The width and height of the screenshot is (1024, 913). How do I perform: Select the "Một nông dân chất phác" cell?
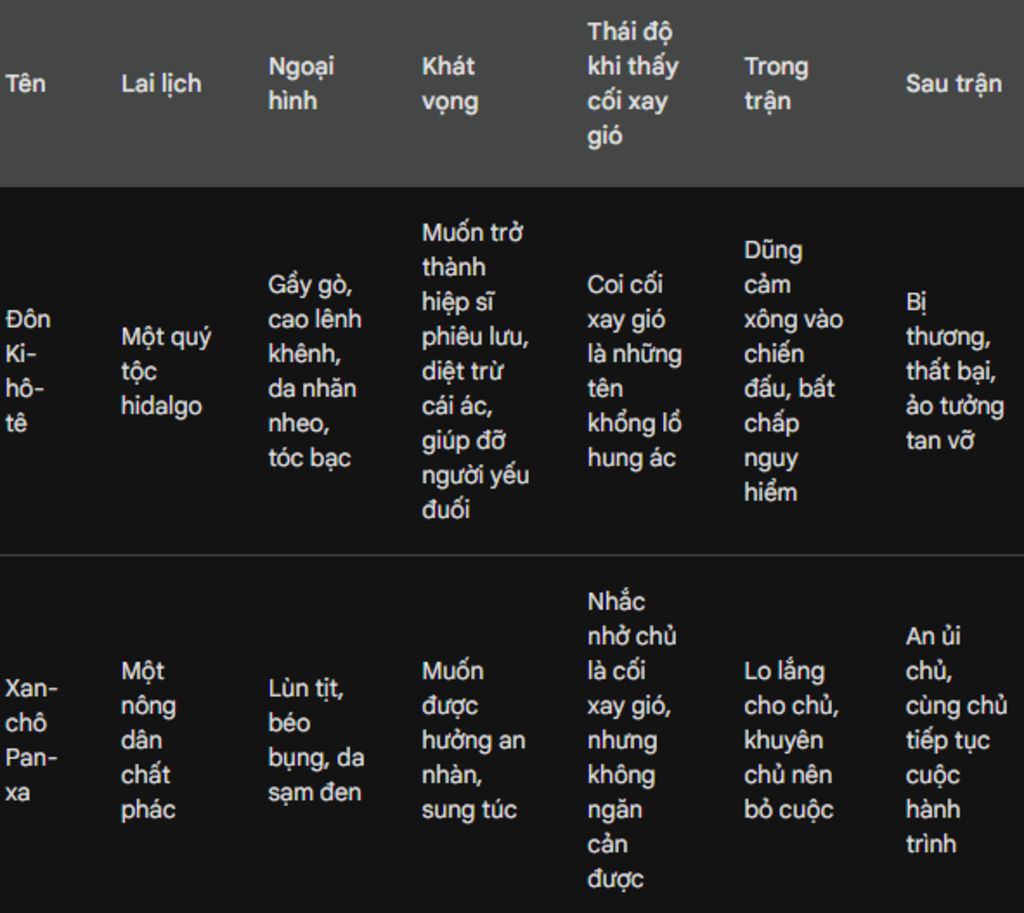(x=148, y=740)
